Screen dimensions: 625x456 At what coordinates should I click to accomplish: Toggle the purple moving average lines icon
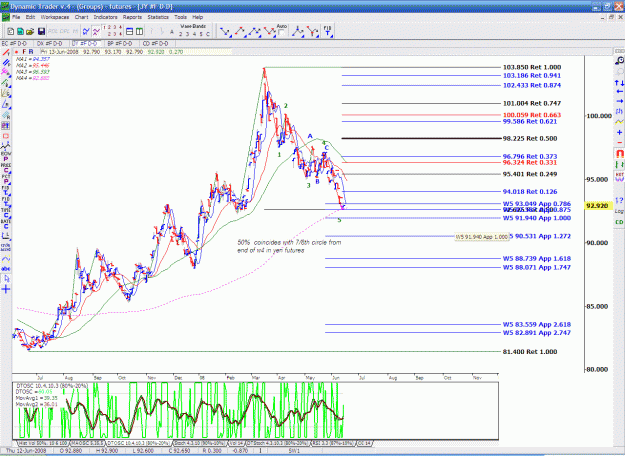[96, 31]
